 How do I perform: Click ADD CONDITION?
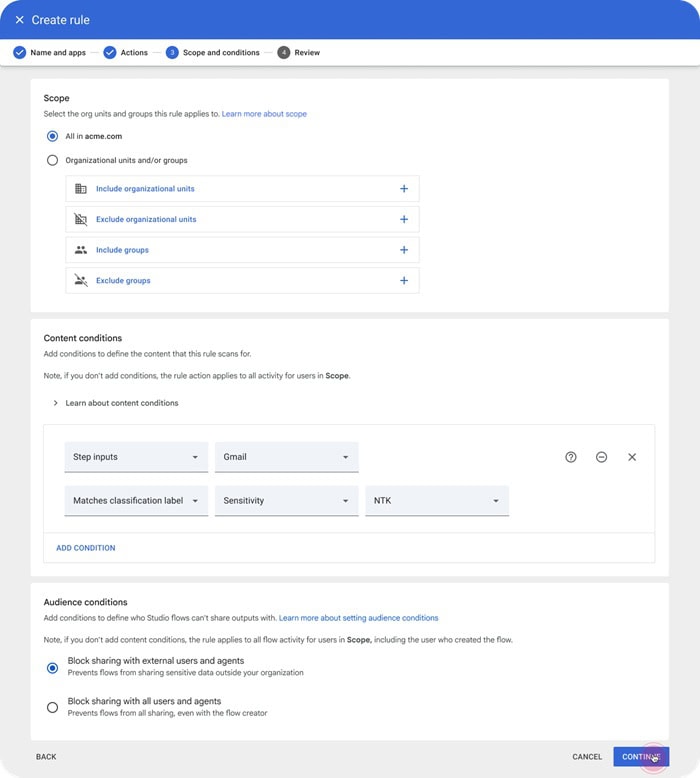click(85, 548)
